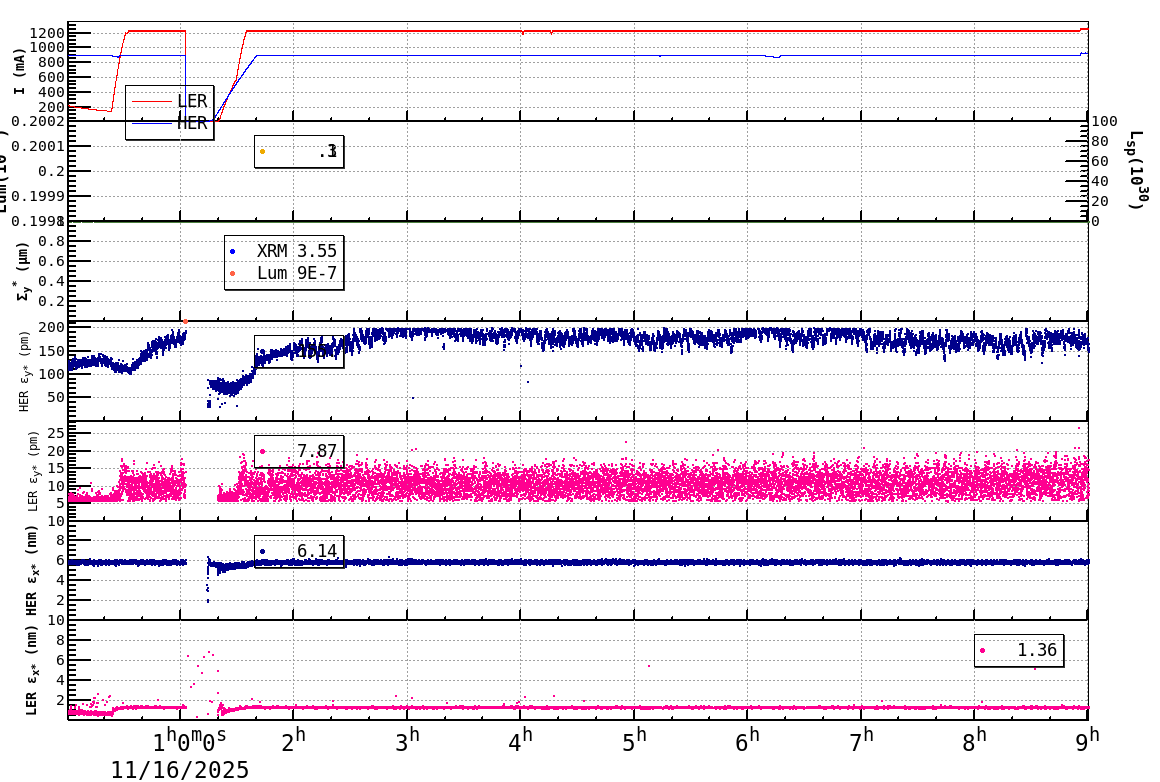Image resolution: width=1160 pixels, height=782 pixels.
Task: Click the '100' tick on right Lsp axis
Action: coord(1105,121)
